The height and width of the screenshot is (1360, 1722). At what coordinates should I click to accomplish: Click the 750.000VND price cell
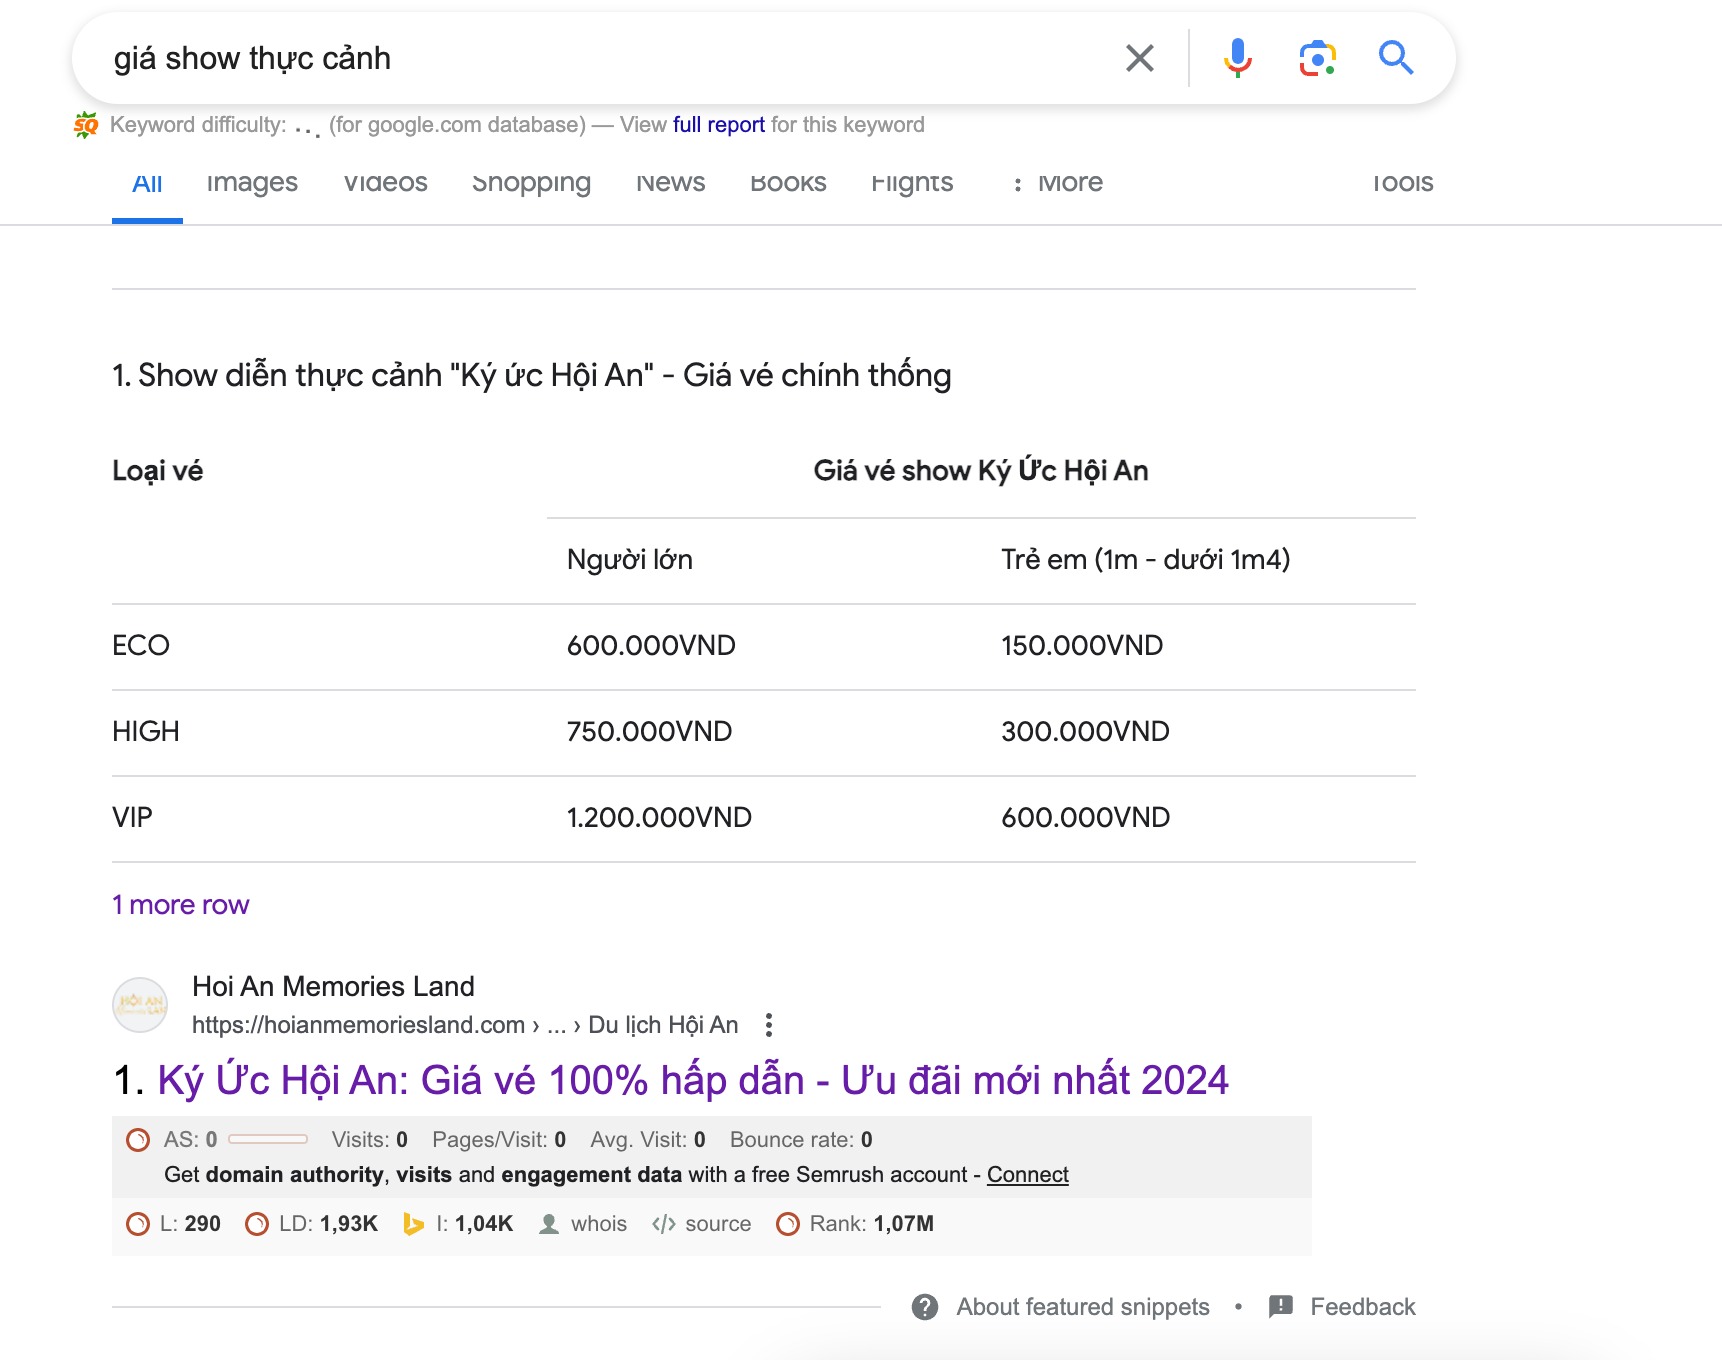click(649, 732)
